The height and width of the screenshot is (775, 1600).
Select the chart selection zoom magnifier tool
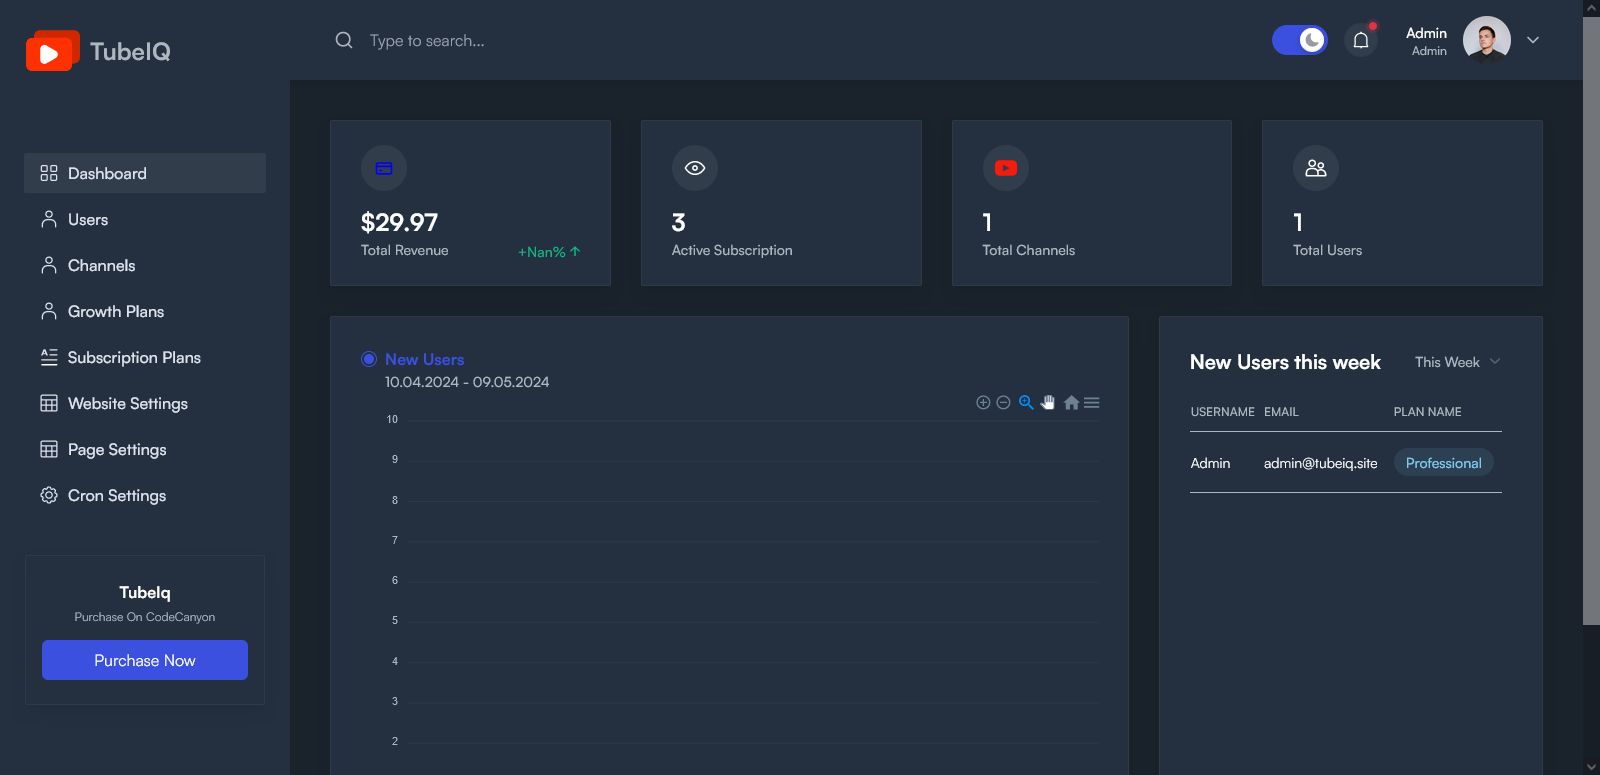[1026, 403]
